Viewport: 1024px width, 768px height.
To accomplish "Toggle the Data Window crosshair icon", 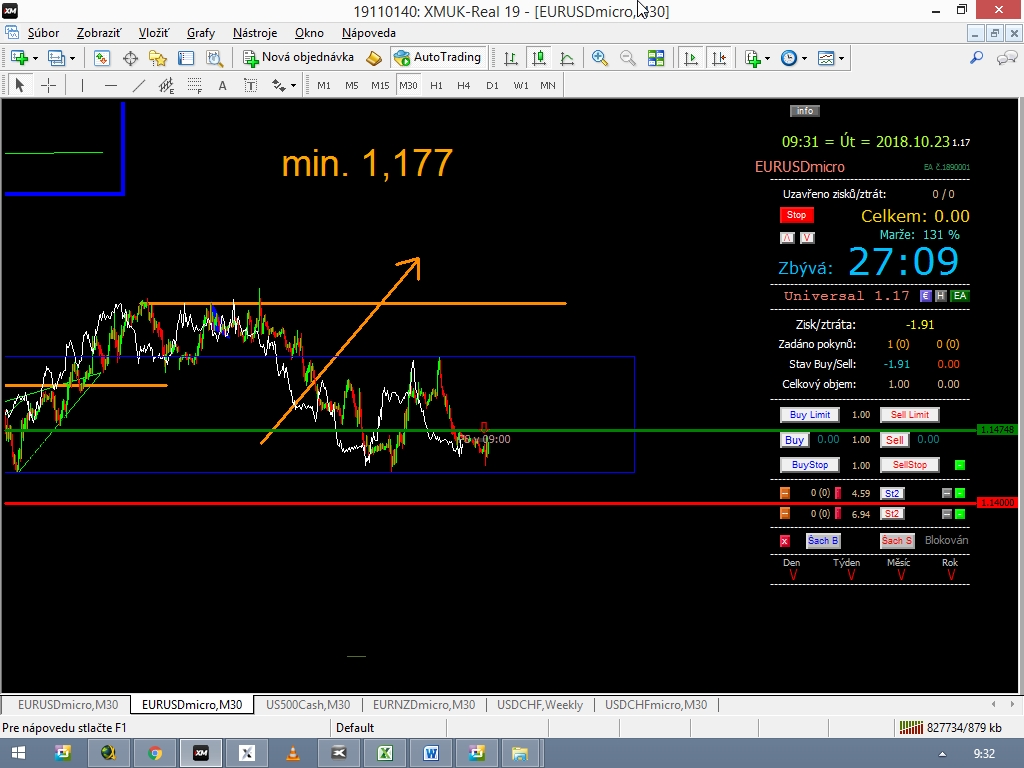I will tap(130, 58).
